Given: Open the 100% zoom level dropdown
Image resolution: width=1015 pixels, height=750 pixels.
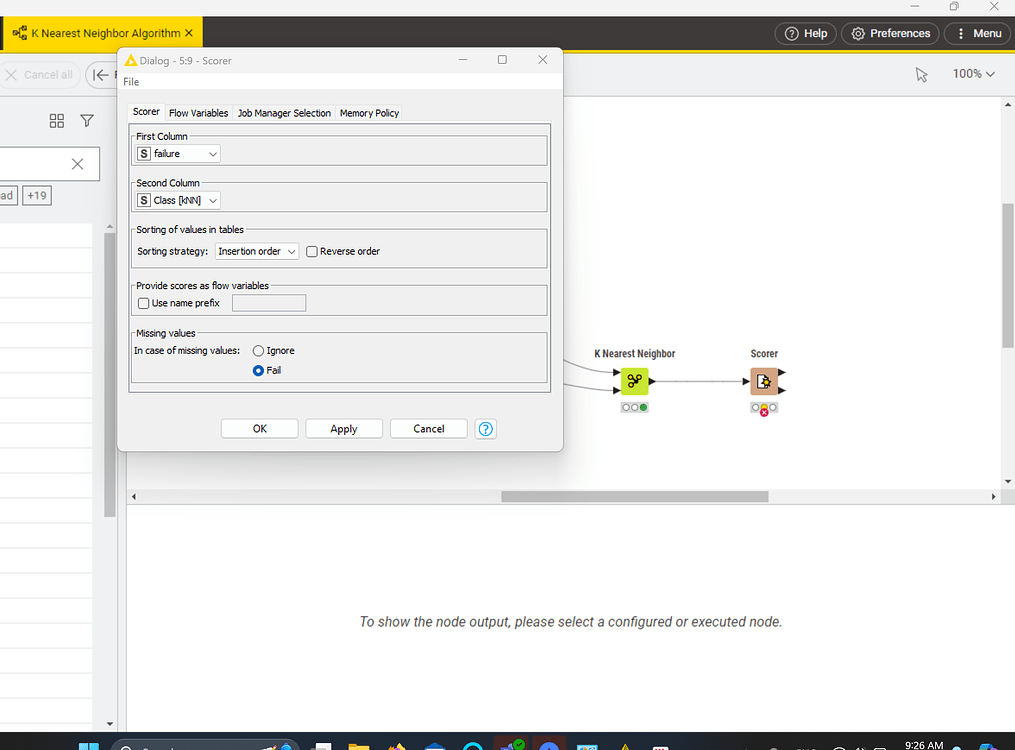Looking at the screenshot, I should click(x=973, y=74).
